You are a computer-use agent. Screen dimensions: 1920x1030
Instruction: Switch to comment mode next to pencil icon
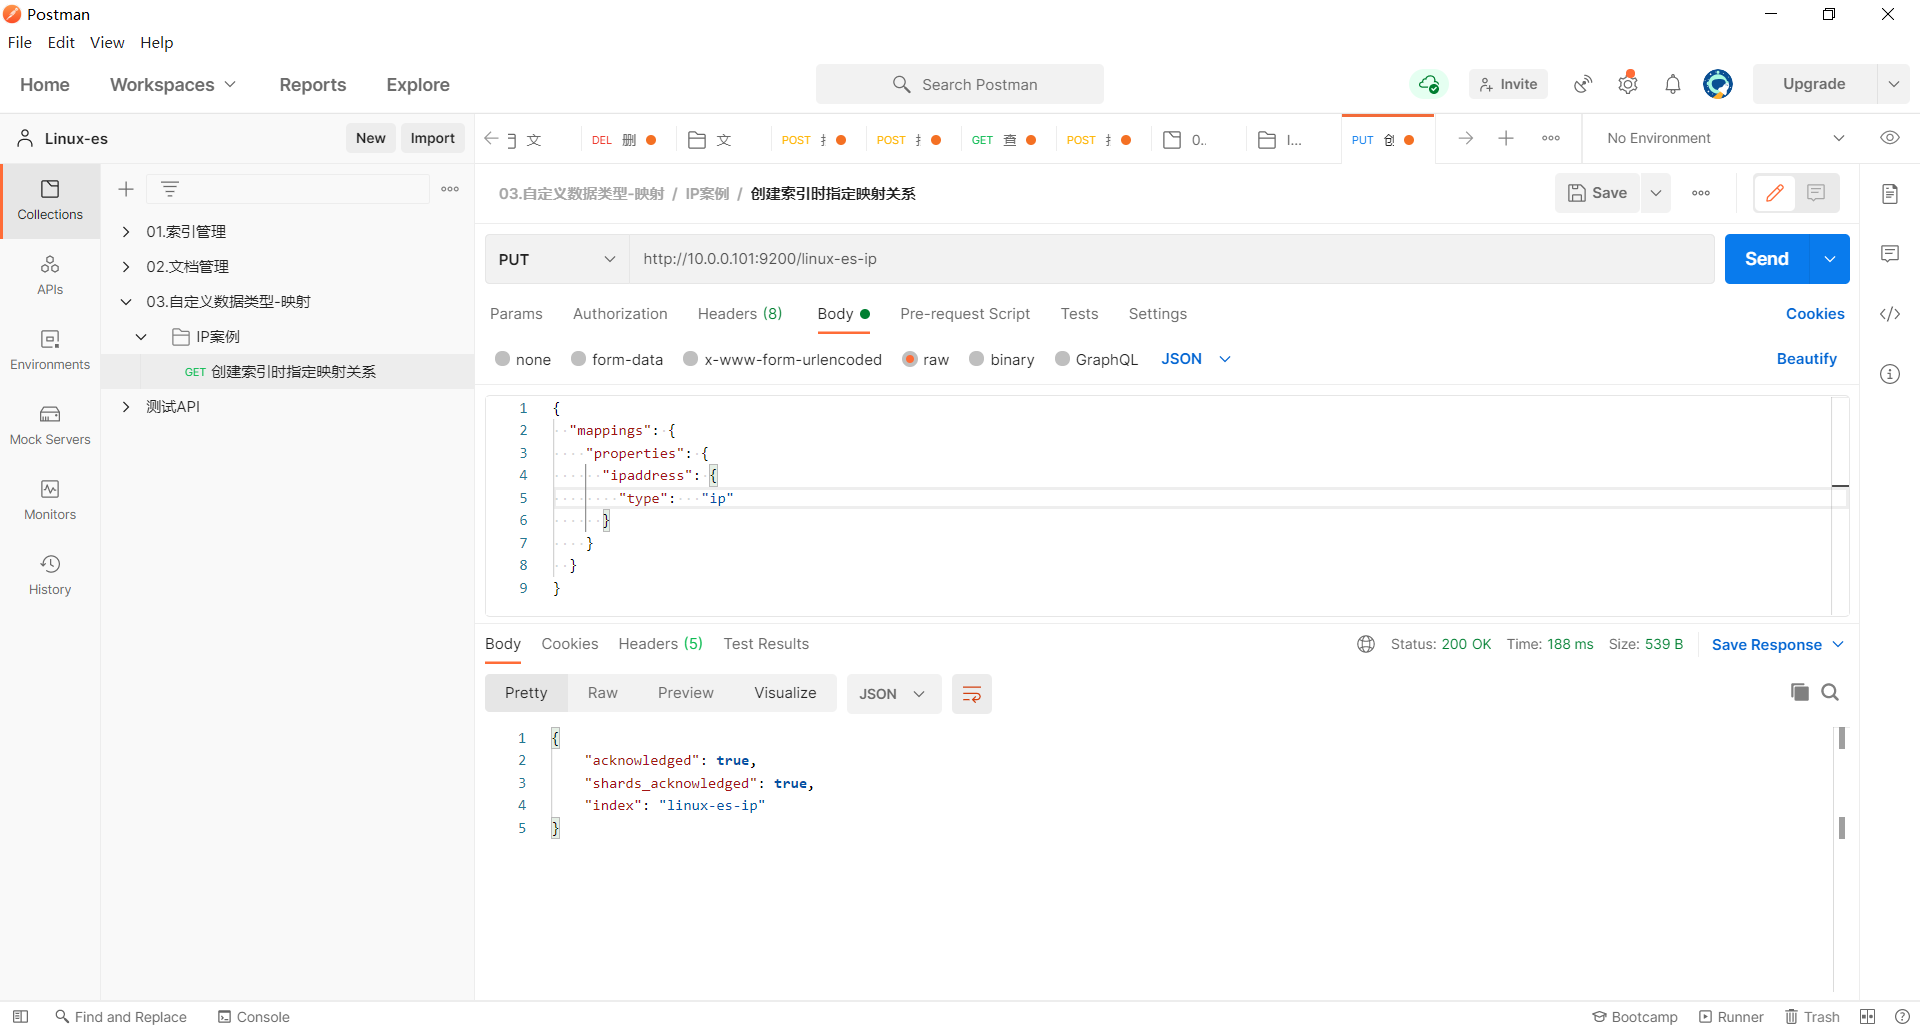point(1817,193)
